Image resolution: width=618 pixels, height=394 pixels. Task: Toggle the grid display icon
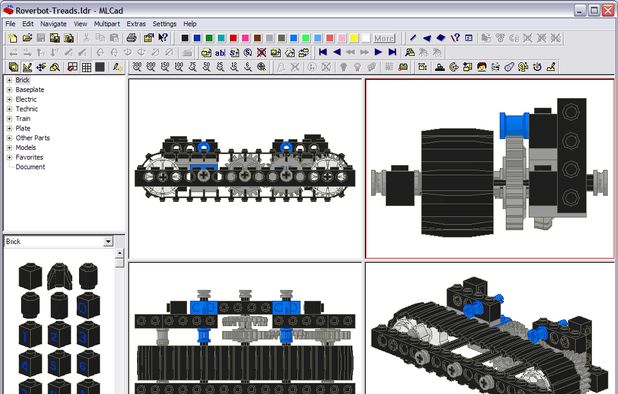pyautogui.click(x=86, y=67)
